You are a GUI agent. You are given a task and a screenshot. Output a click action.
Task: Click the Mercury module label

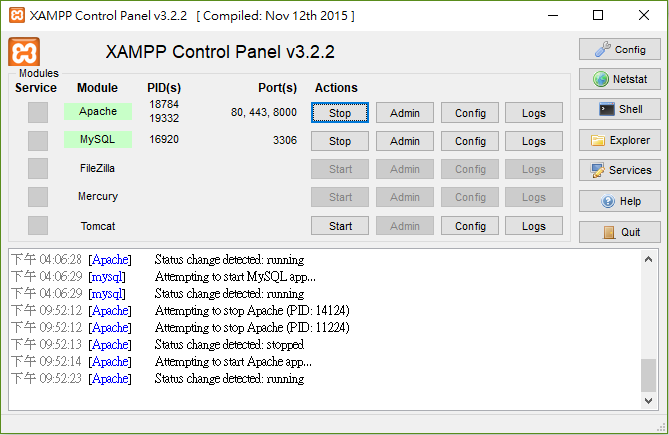click(x=98, y=196)
